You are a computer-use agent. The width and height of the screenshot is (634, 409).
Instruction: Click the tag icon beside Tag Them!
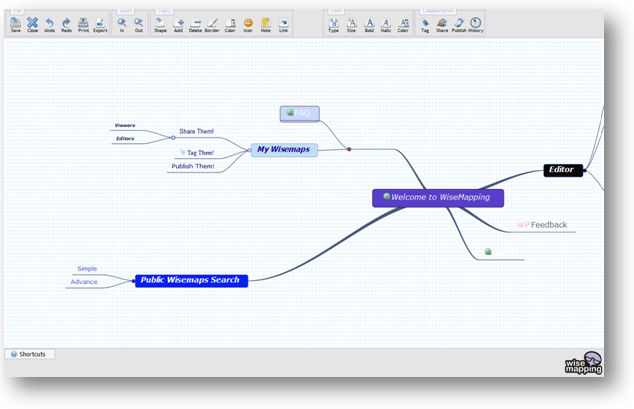(x=182, y=152)
